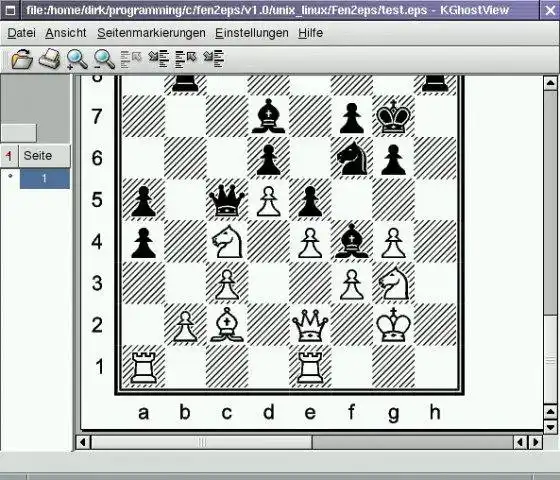Image resolution: width=560 pixels, height=480 pixels.
Task: Click the white queen on e2
Action: pos(310,325)
